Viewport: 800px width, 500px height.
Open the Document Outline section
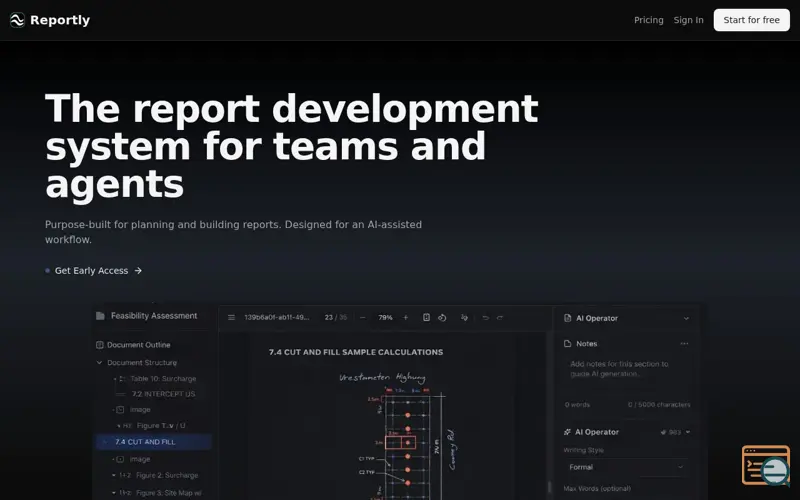[138, 345]
